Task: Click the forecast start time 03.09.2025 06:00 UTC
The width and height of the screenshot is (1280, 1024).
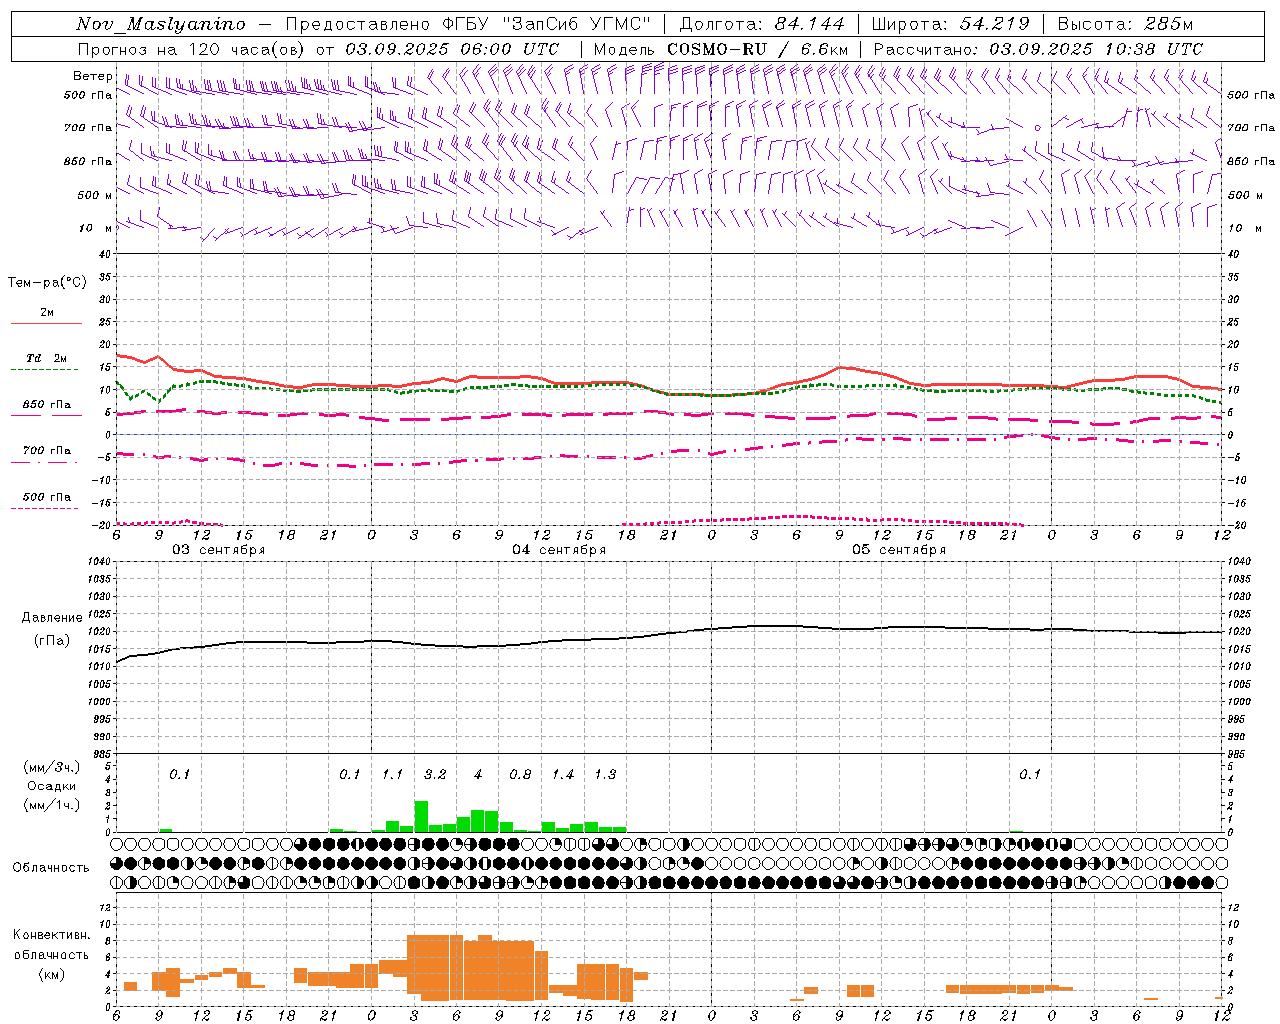Action: [452, 49]
